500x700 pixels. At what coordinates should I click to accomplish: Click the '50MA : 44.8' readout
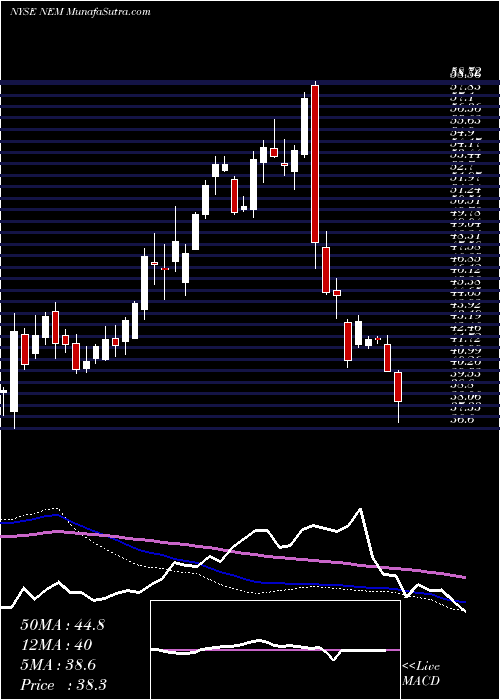62,625
